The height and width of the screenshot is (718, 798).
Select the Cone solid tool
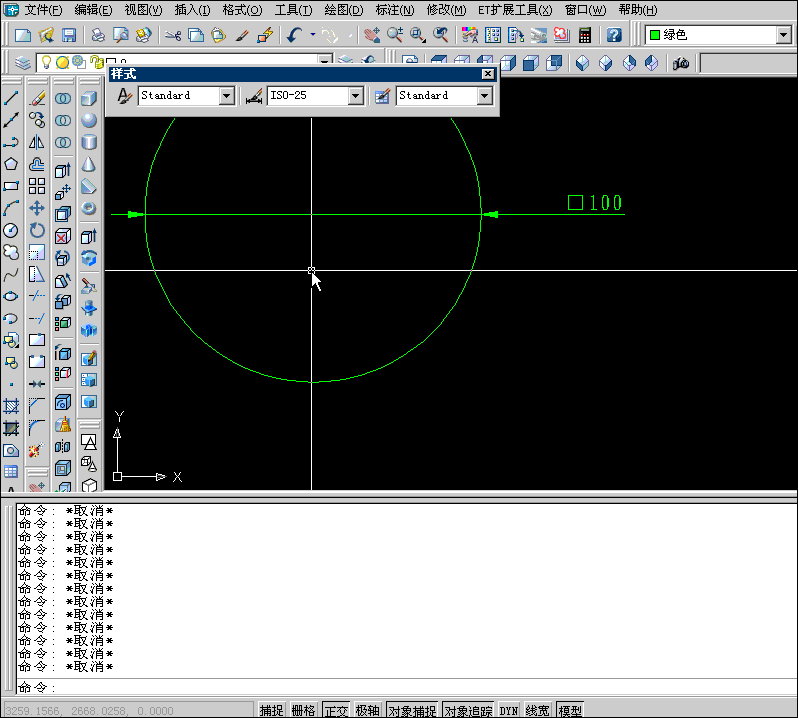click(89, 164)
